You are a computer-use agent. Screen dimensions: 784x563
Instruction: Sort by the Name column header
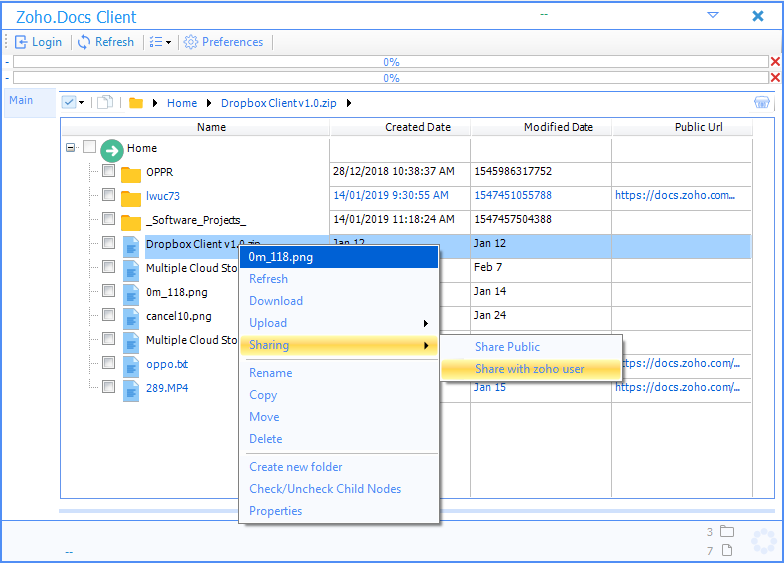point(196,127)
